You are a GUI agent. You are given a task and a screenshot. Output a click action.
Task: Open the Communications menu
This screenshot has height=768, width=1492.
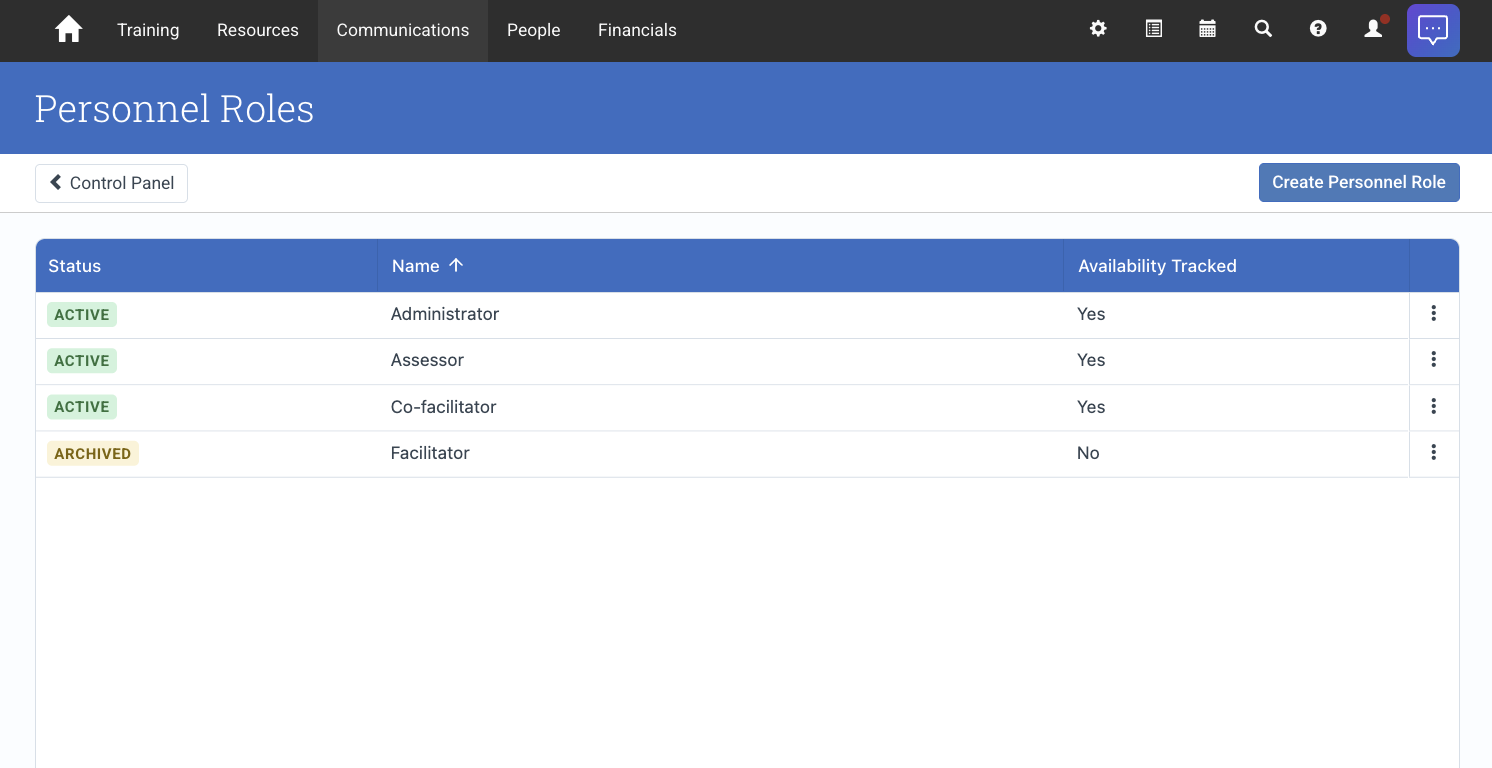[x=403, y=30]
